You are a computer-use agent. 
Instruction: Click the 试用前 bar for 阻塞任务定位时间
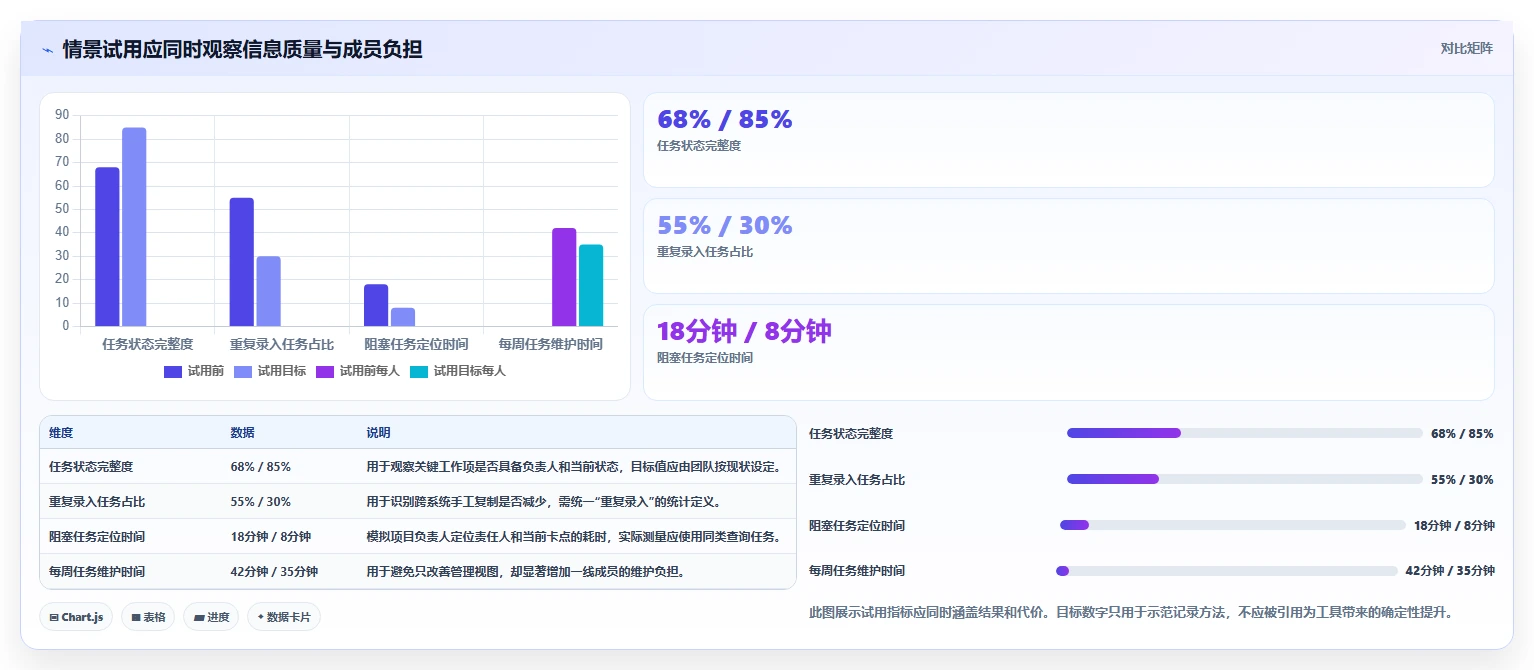coord(376,305)
